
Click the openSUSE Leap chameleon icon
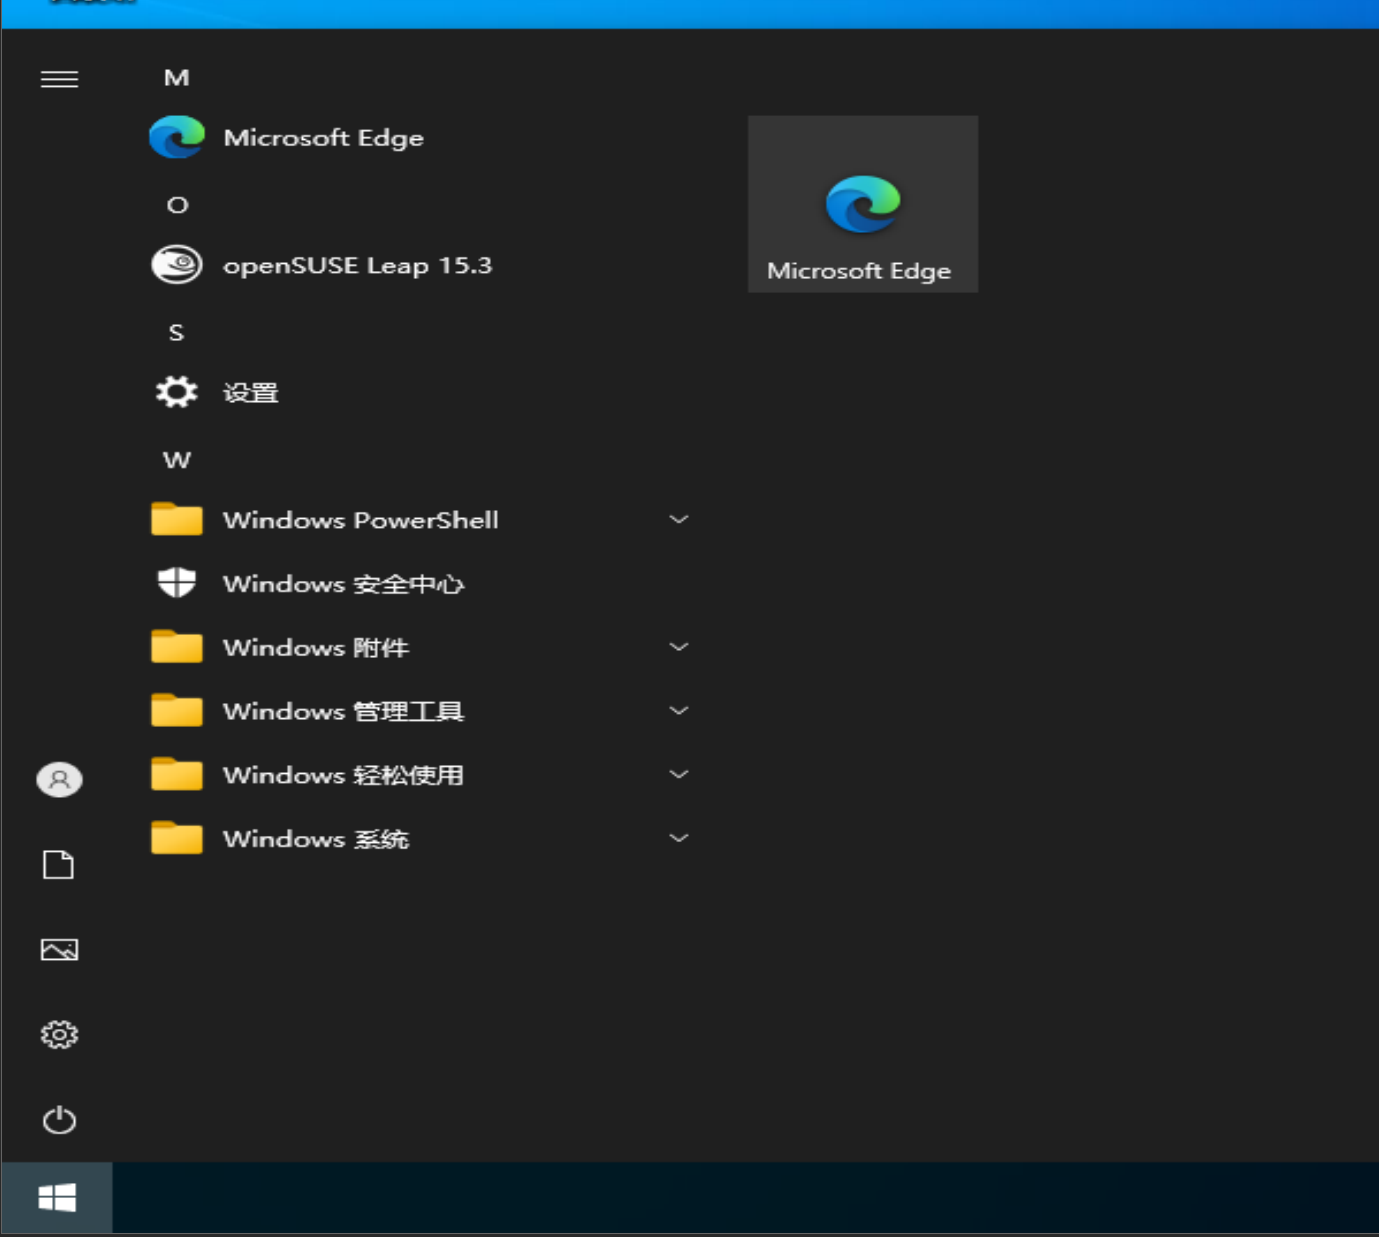177,265
